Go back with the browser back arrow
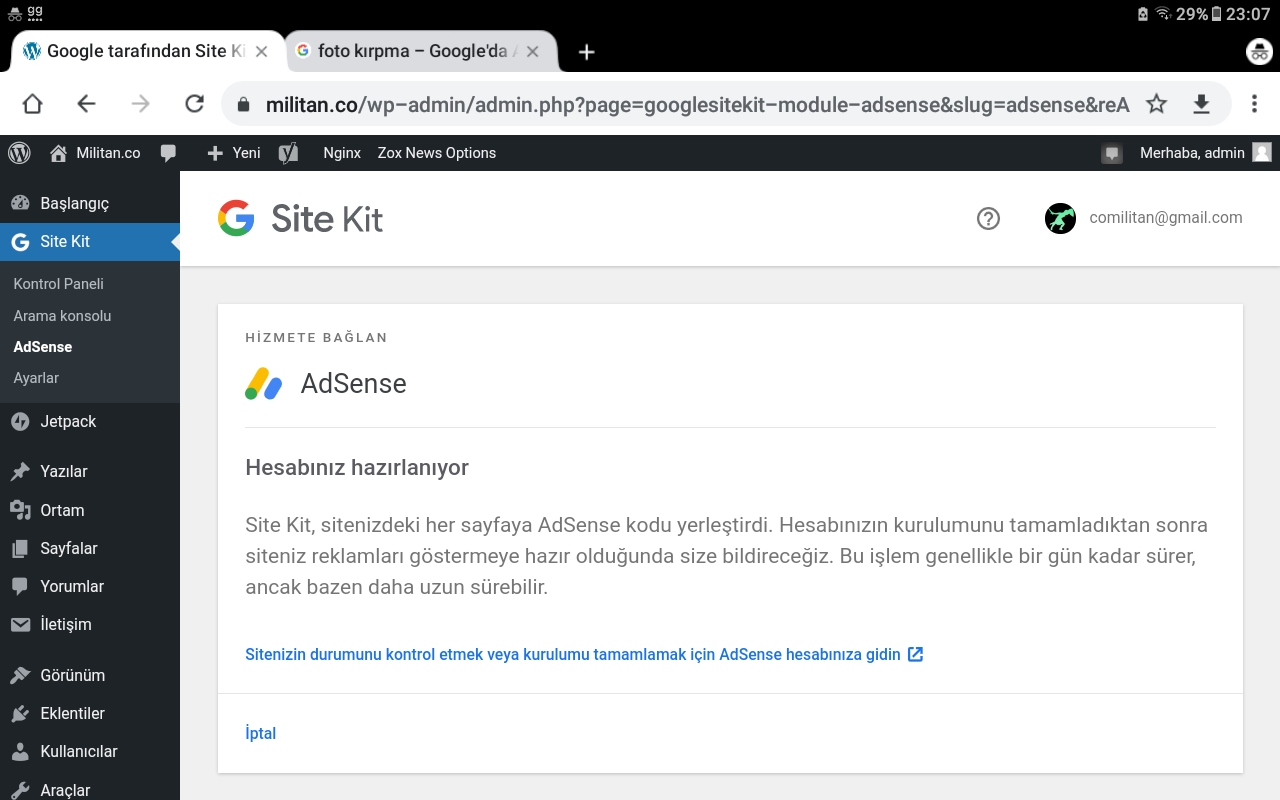The image size is (1280, 800). pyautogui.click(x=87, y=104)
